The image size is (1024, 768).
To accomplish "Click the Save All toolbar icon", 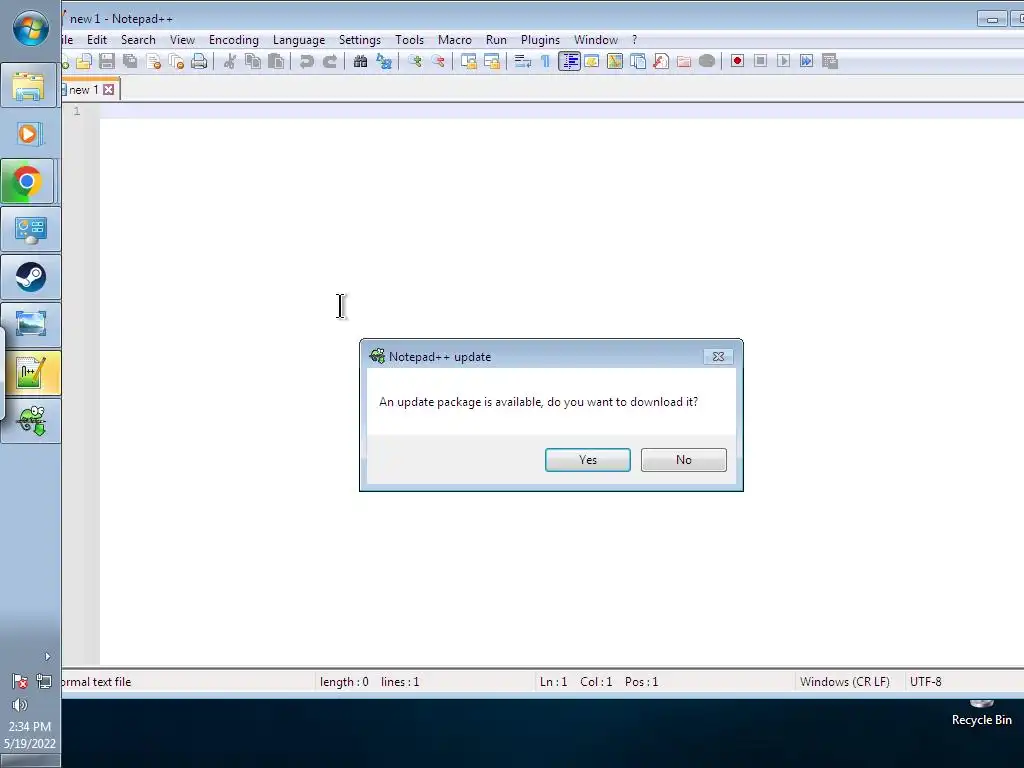I will click(x=131, y=61).
